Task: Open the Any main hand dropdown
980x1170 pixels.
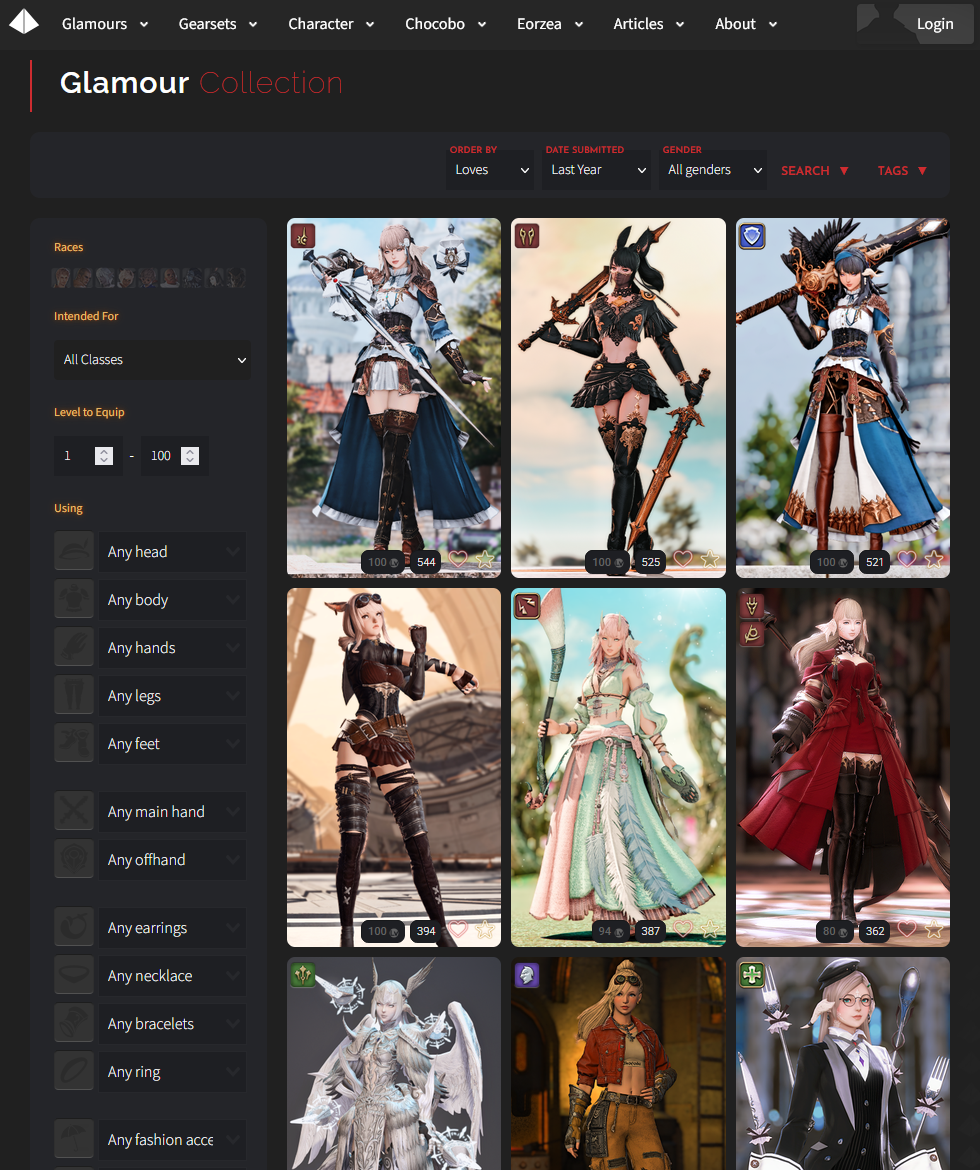Action: (x=172, y=811)
